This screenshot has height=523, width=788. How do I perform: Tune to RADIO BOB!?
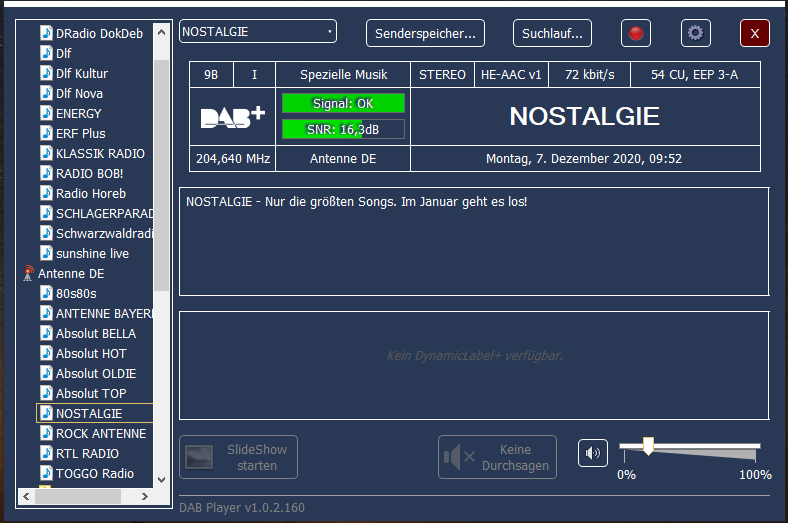[89, 173]
